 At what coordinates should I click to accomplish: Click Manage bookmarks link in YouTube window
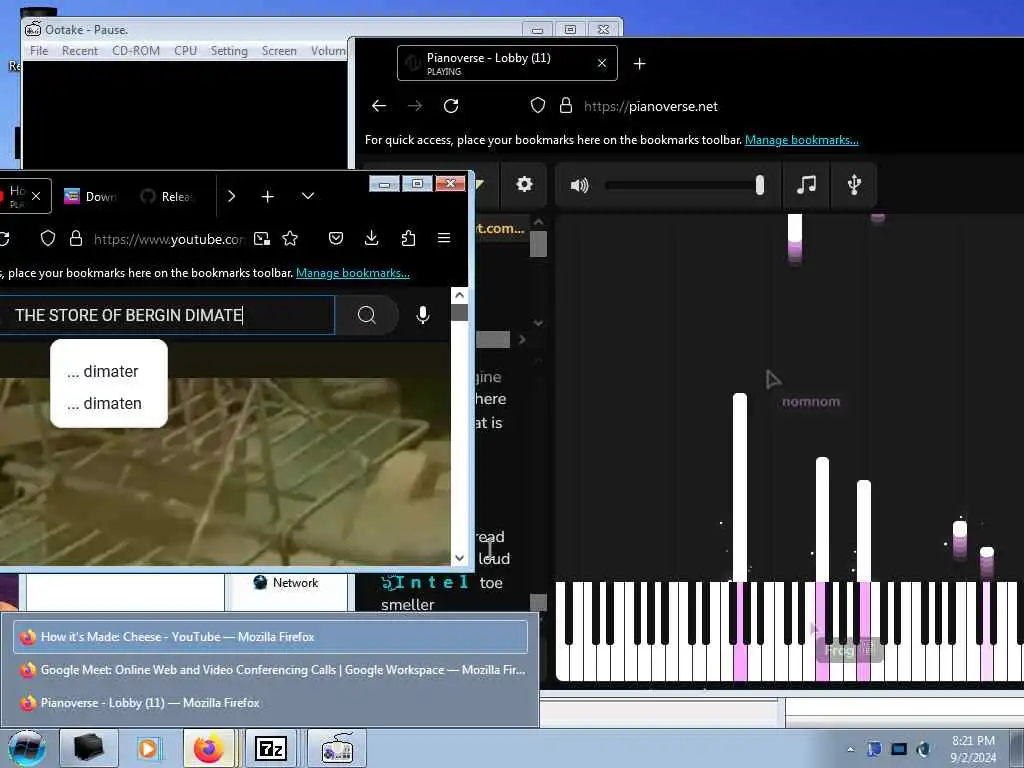tap(353, 273)
